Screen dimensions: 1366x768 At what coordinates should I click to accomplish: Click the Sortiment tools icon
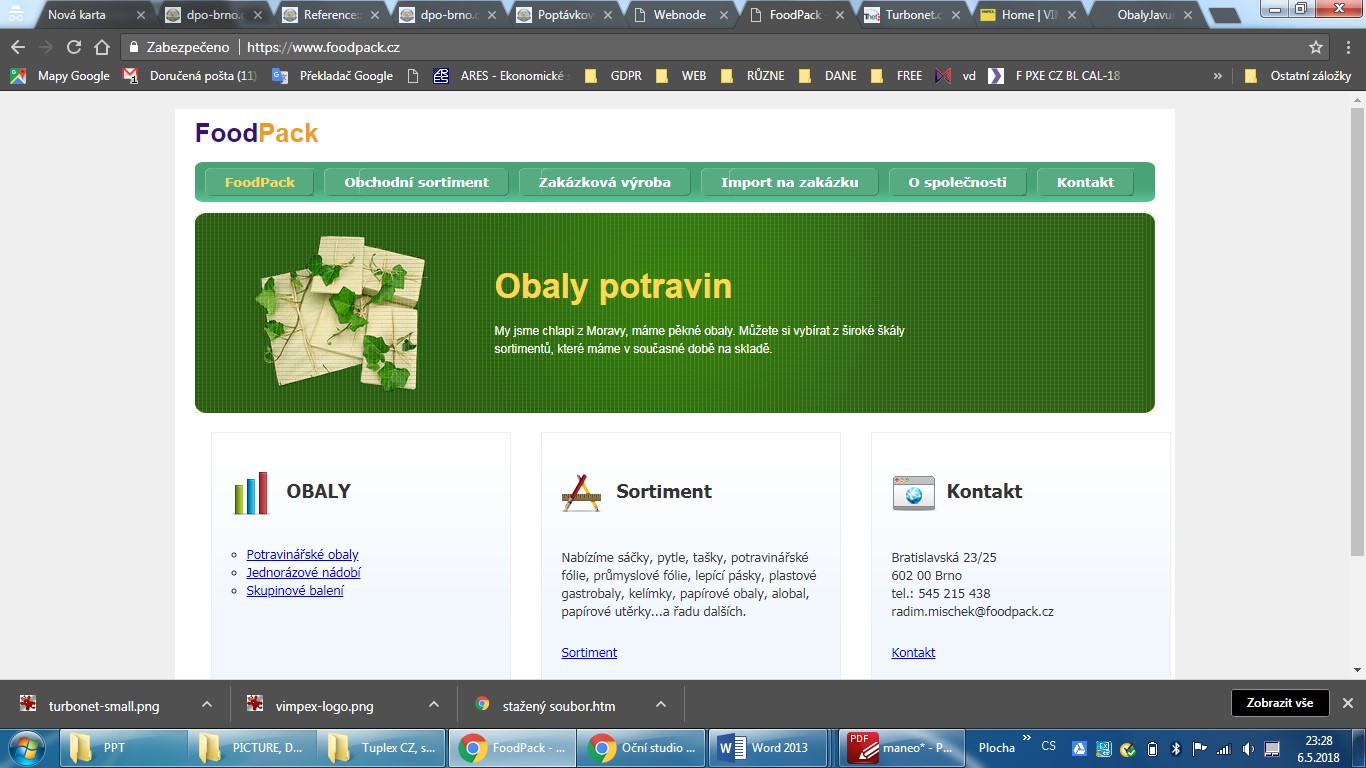coord(581,492)
